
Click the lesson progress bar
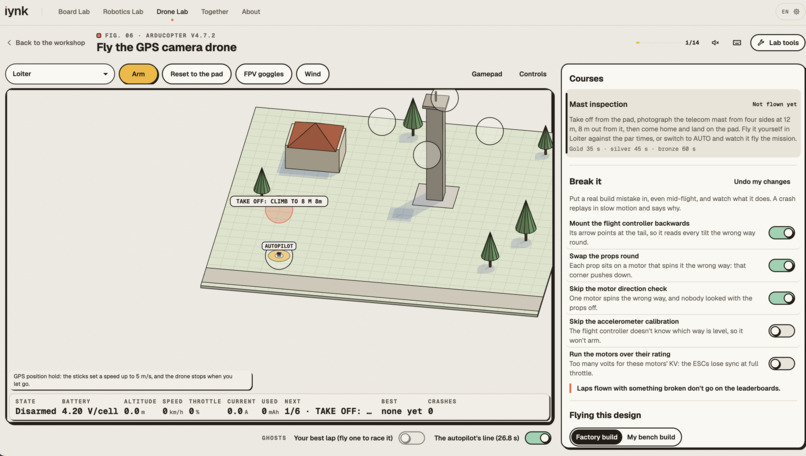click(657, 43)
